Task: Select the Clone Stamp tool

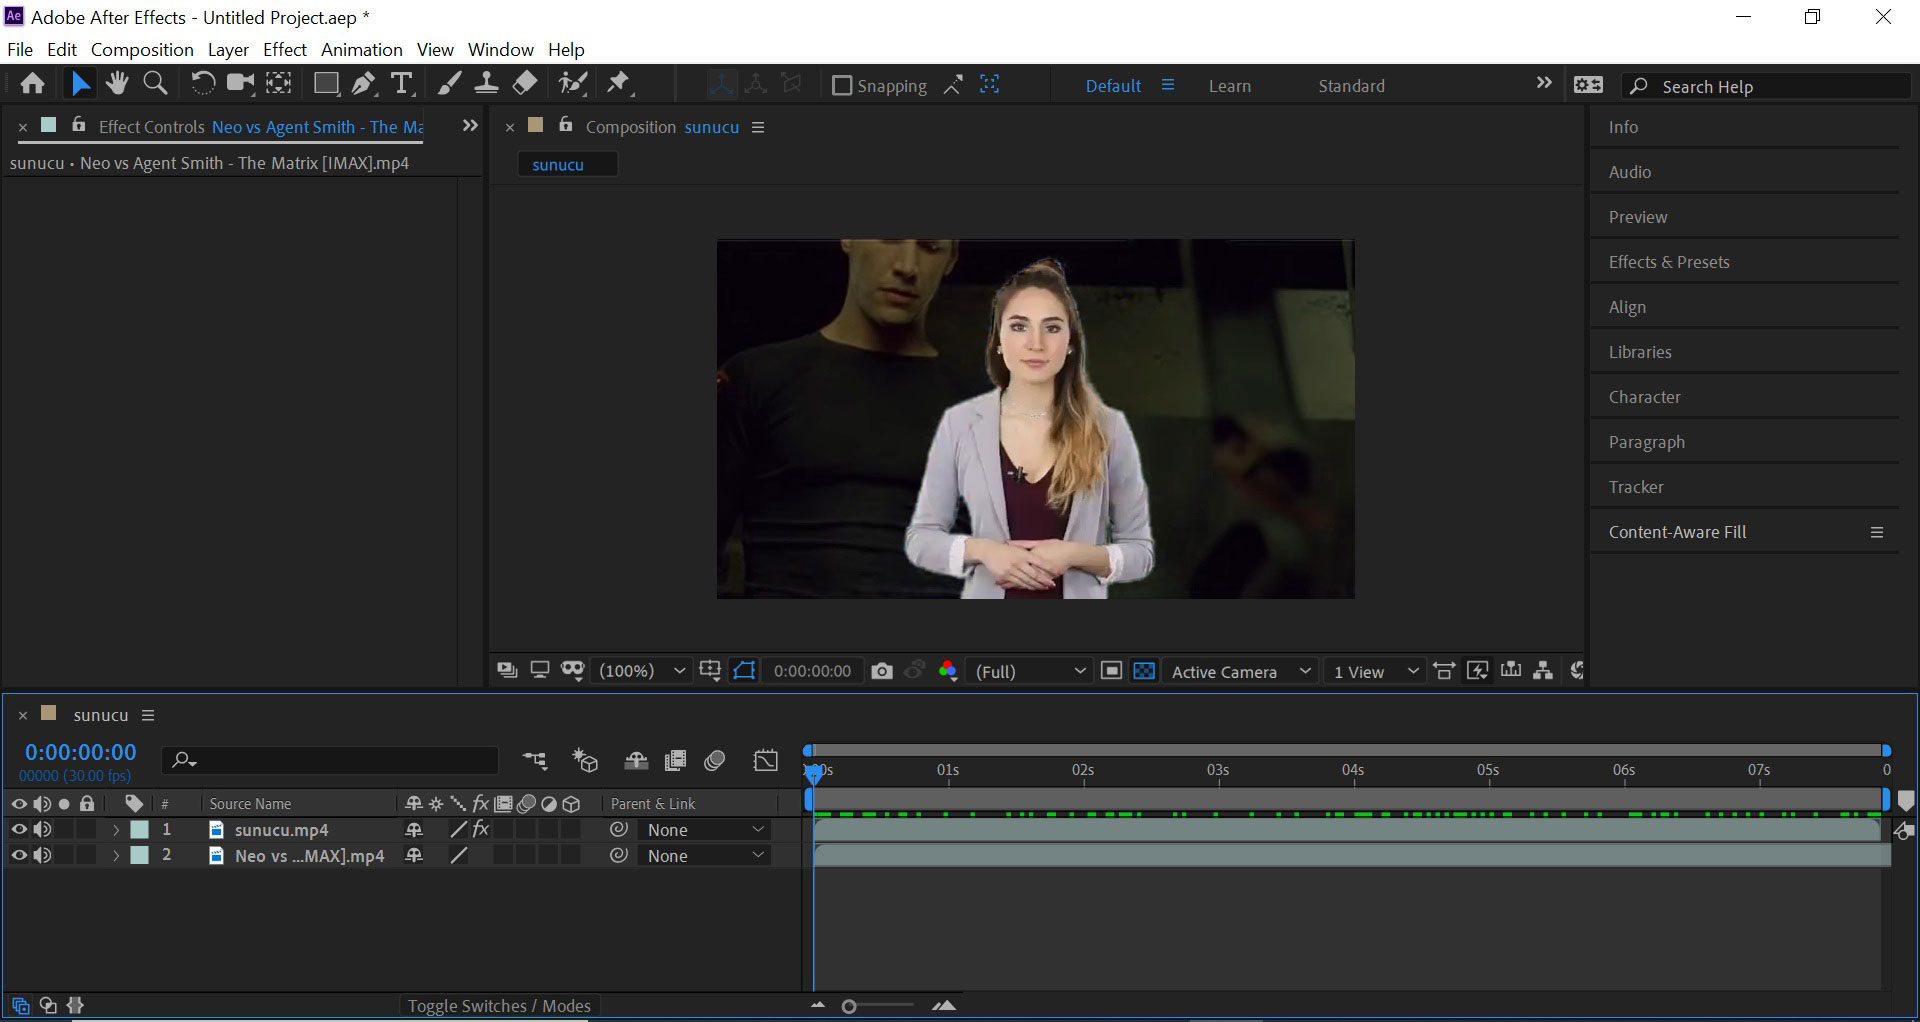Action: tap(486, 84)
